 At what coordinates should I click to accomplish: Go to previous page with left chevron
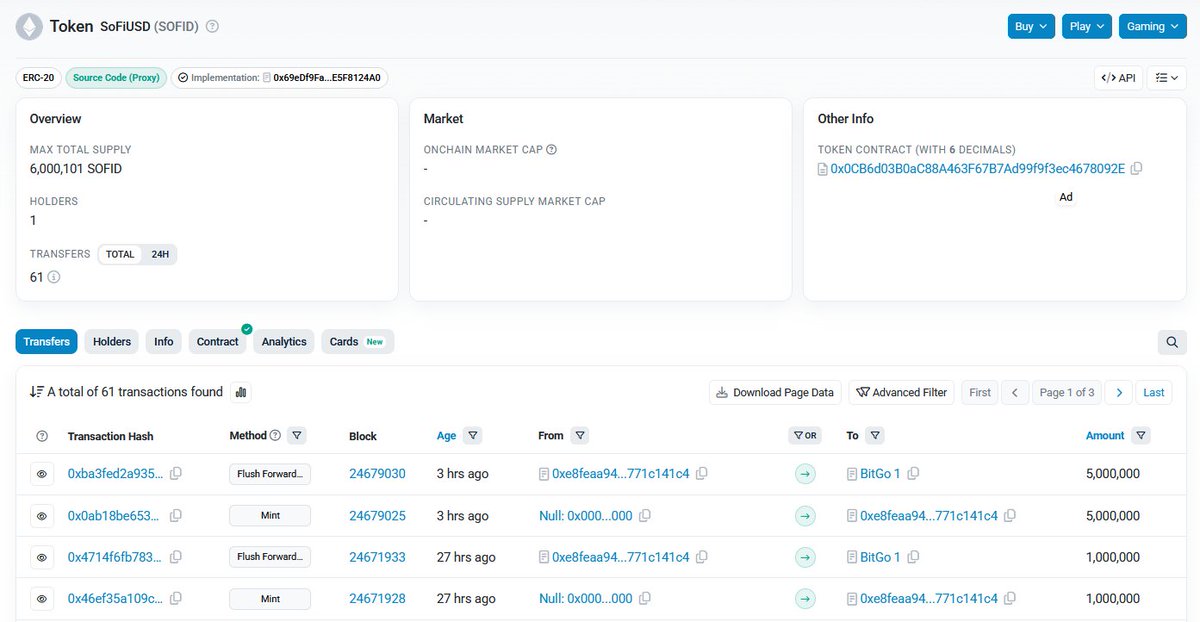1015,393
